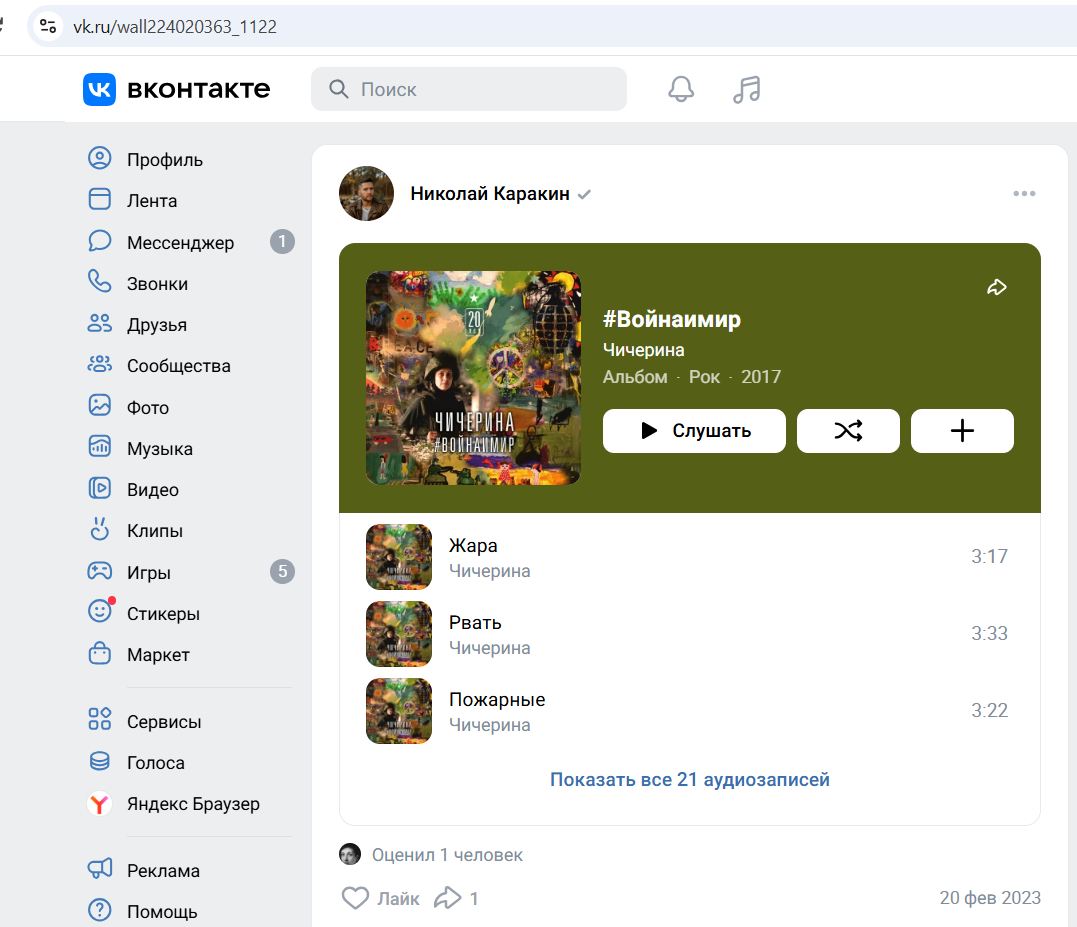Open Николай Каракин profile name link
Screen dimensions: 1077x927
(490, 194)
